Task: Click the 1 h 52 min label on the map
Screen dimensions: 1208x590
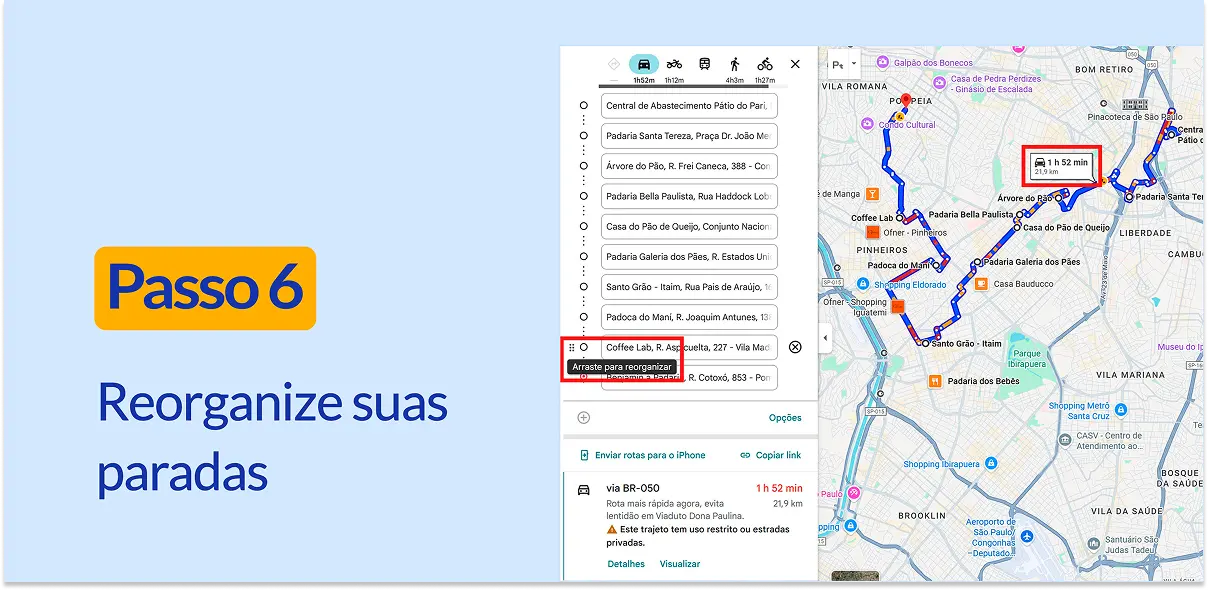Action: (1062, 162)
